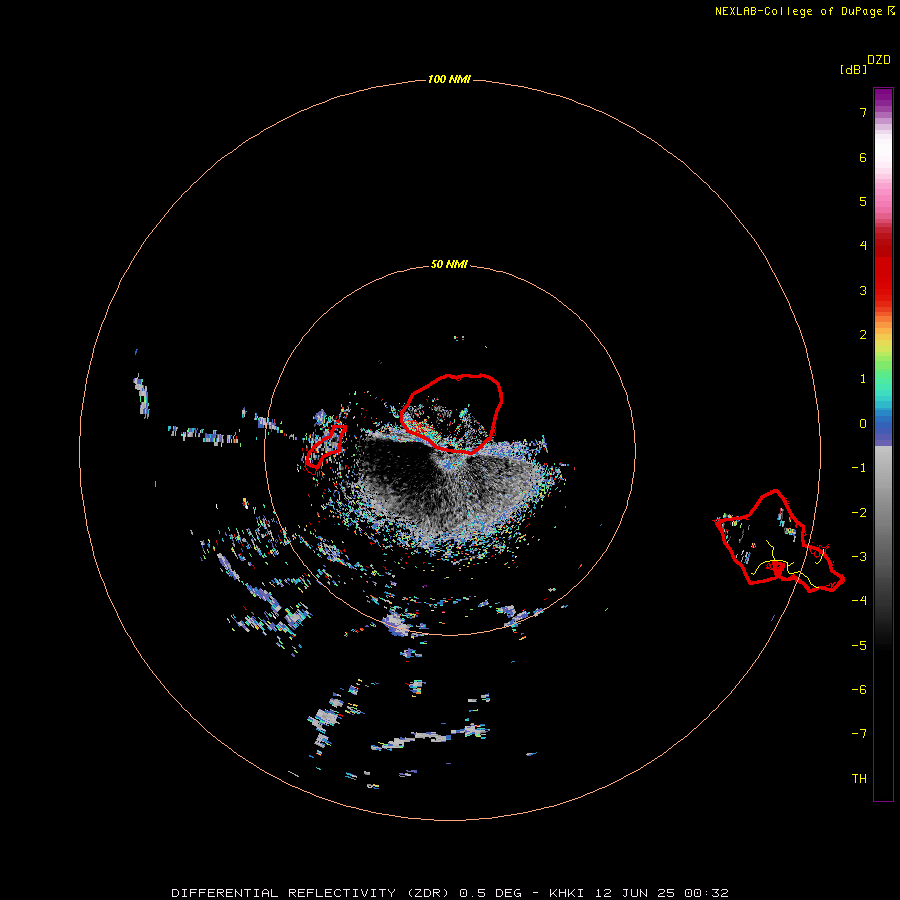Click the -7 value on the dB scale
Viewport: 900px width, 900px height.
coord(859,734)
